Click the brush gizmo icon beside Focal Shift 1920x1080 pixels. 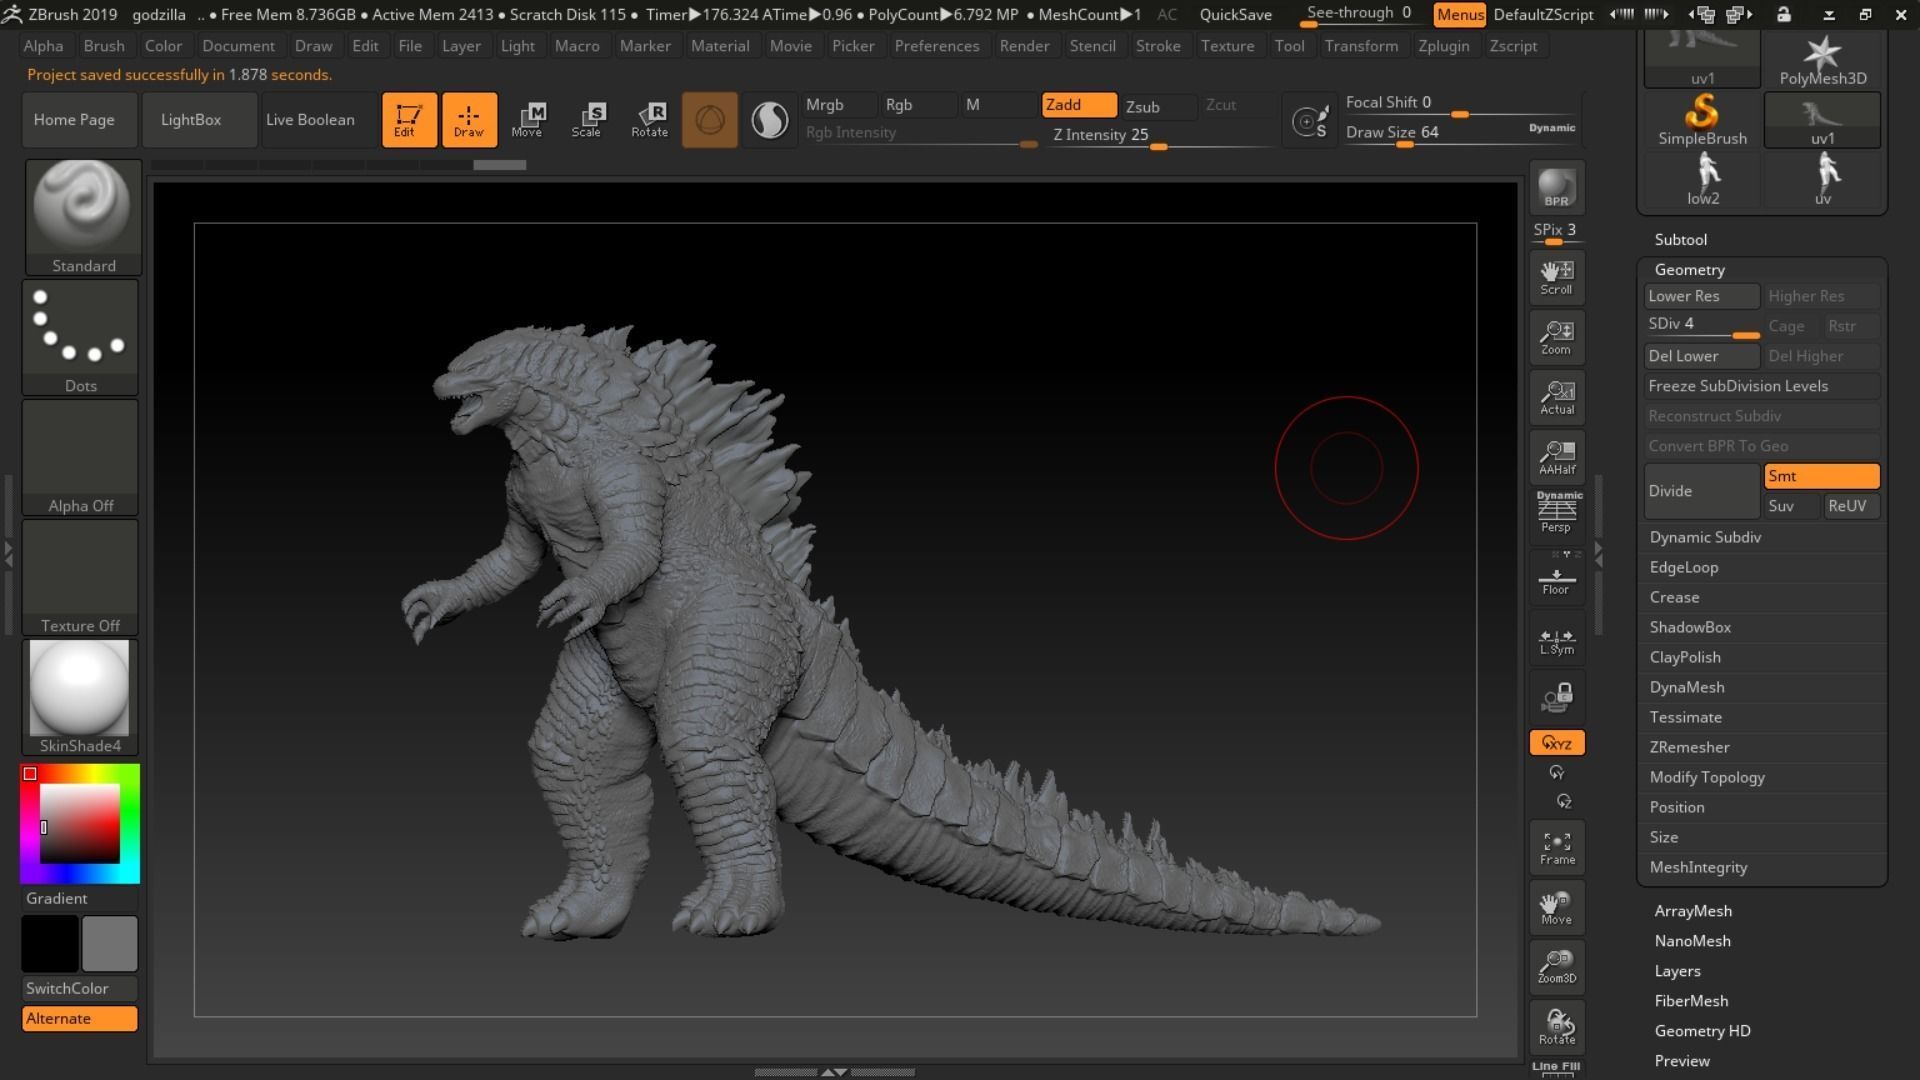point(1310,121)
